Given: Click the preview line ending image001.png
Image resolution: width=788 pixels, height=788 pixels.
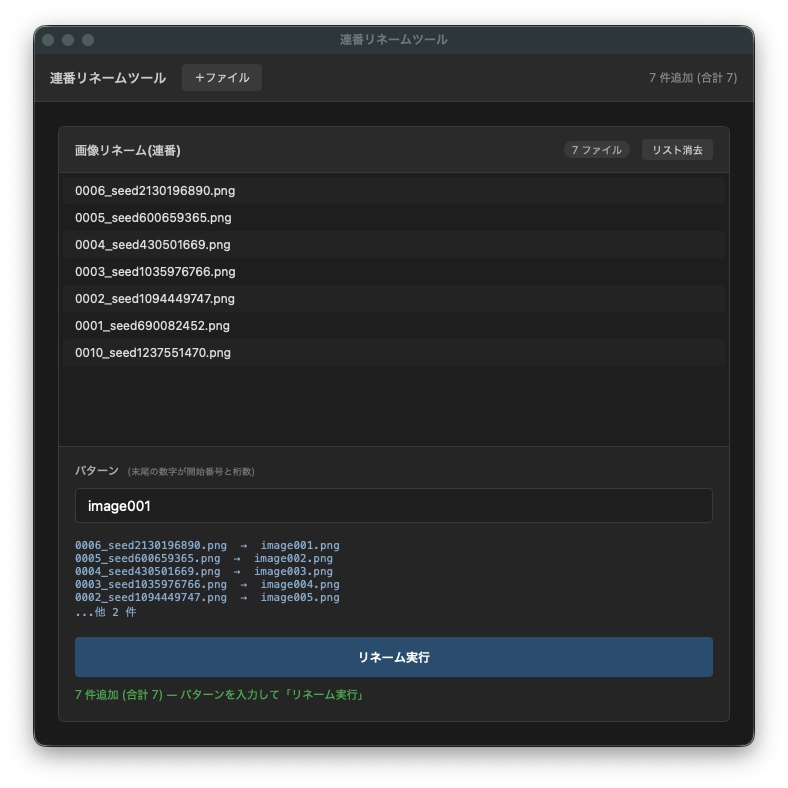Looking at the screenshot, I should [207, 545].
